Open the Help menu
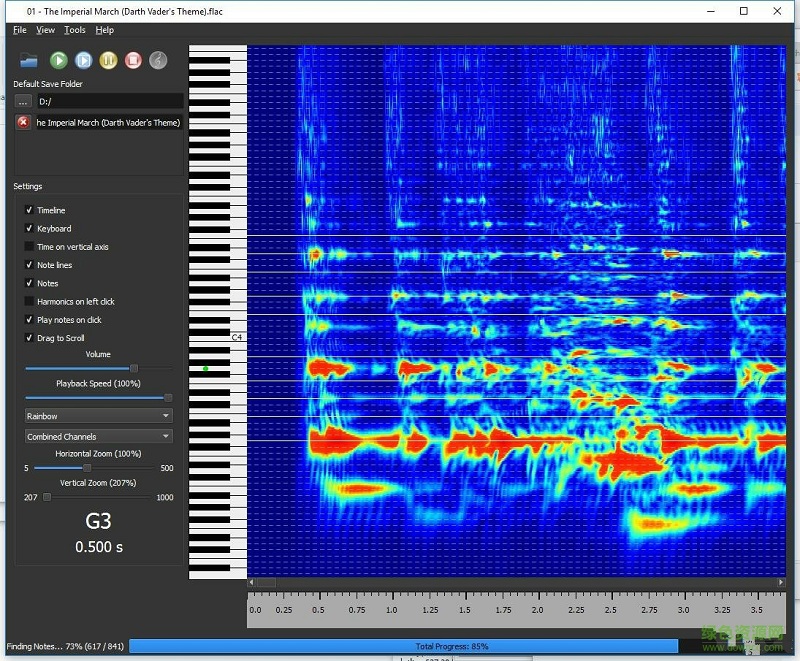 coord(104,30)
